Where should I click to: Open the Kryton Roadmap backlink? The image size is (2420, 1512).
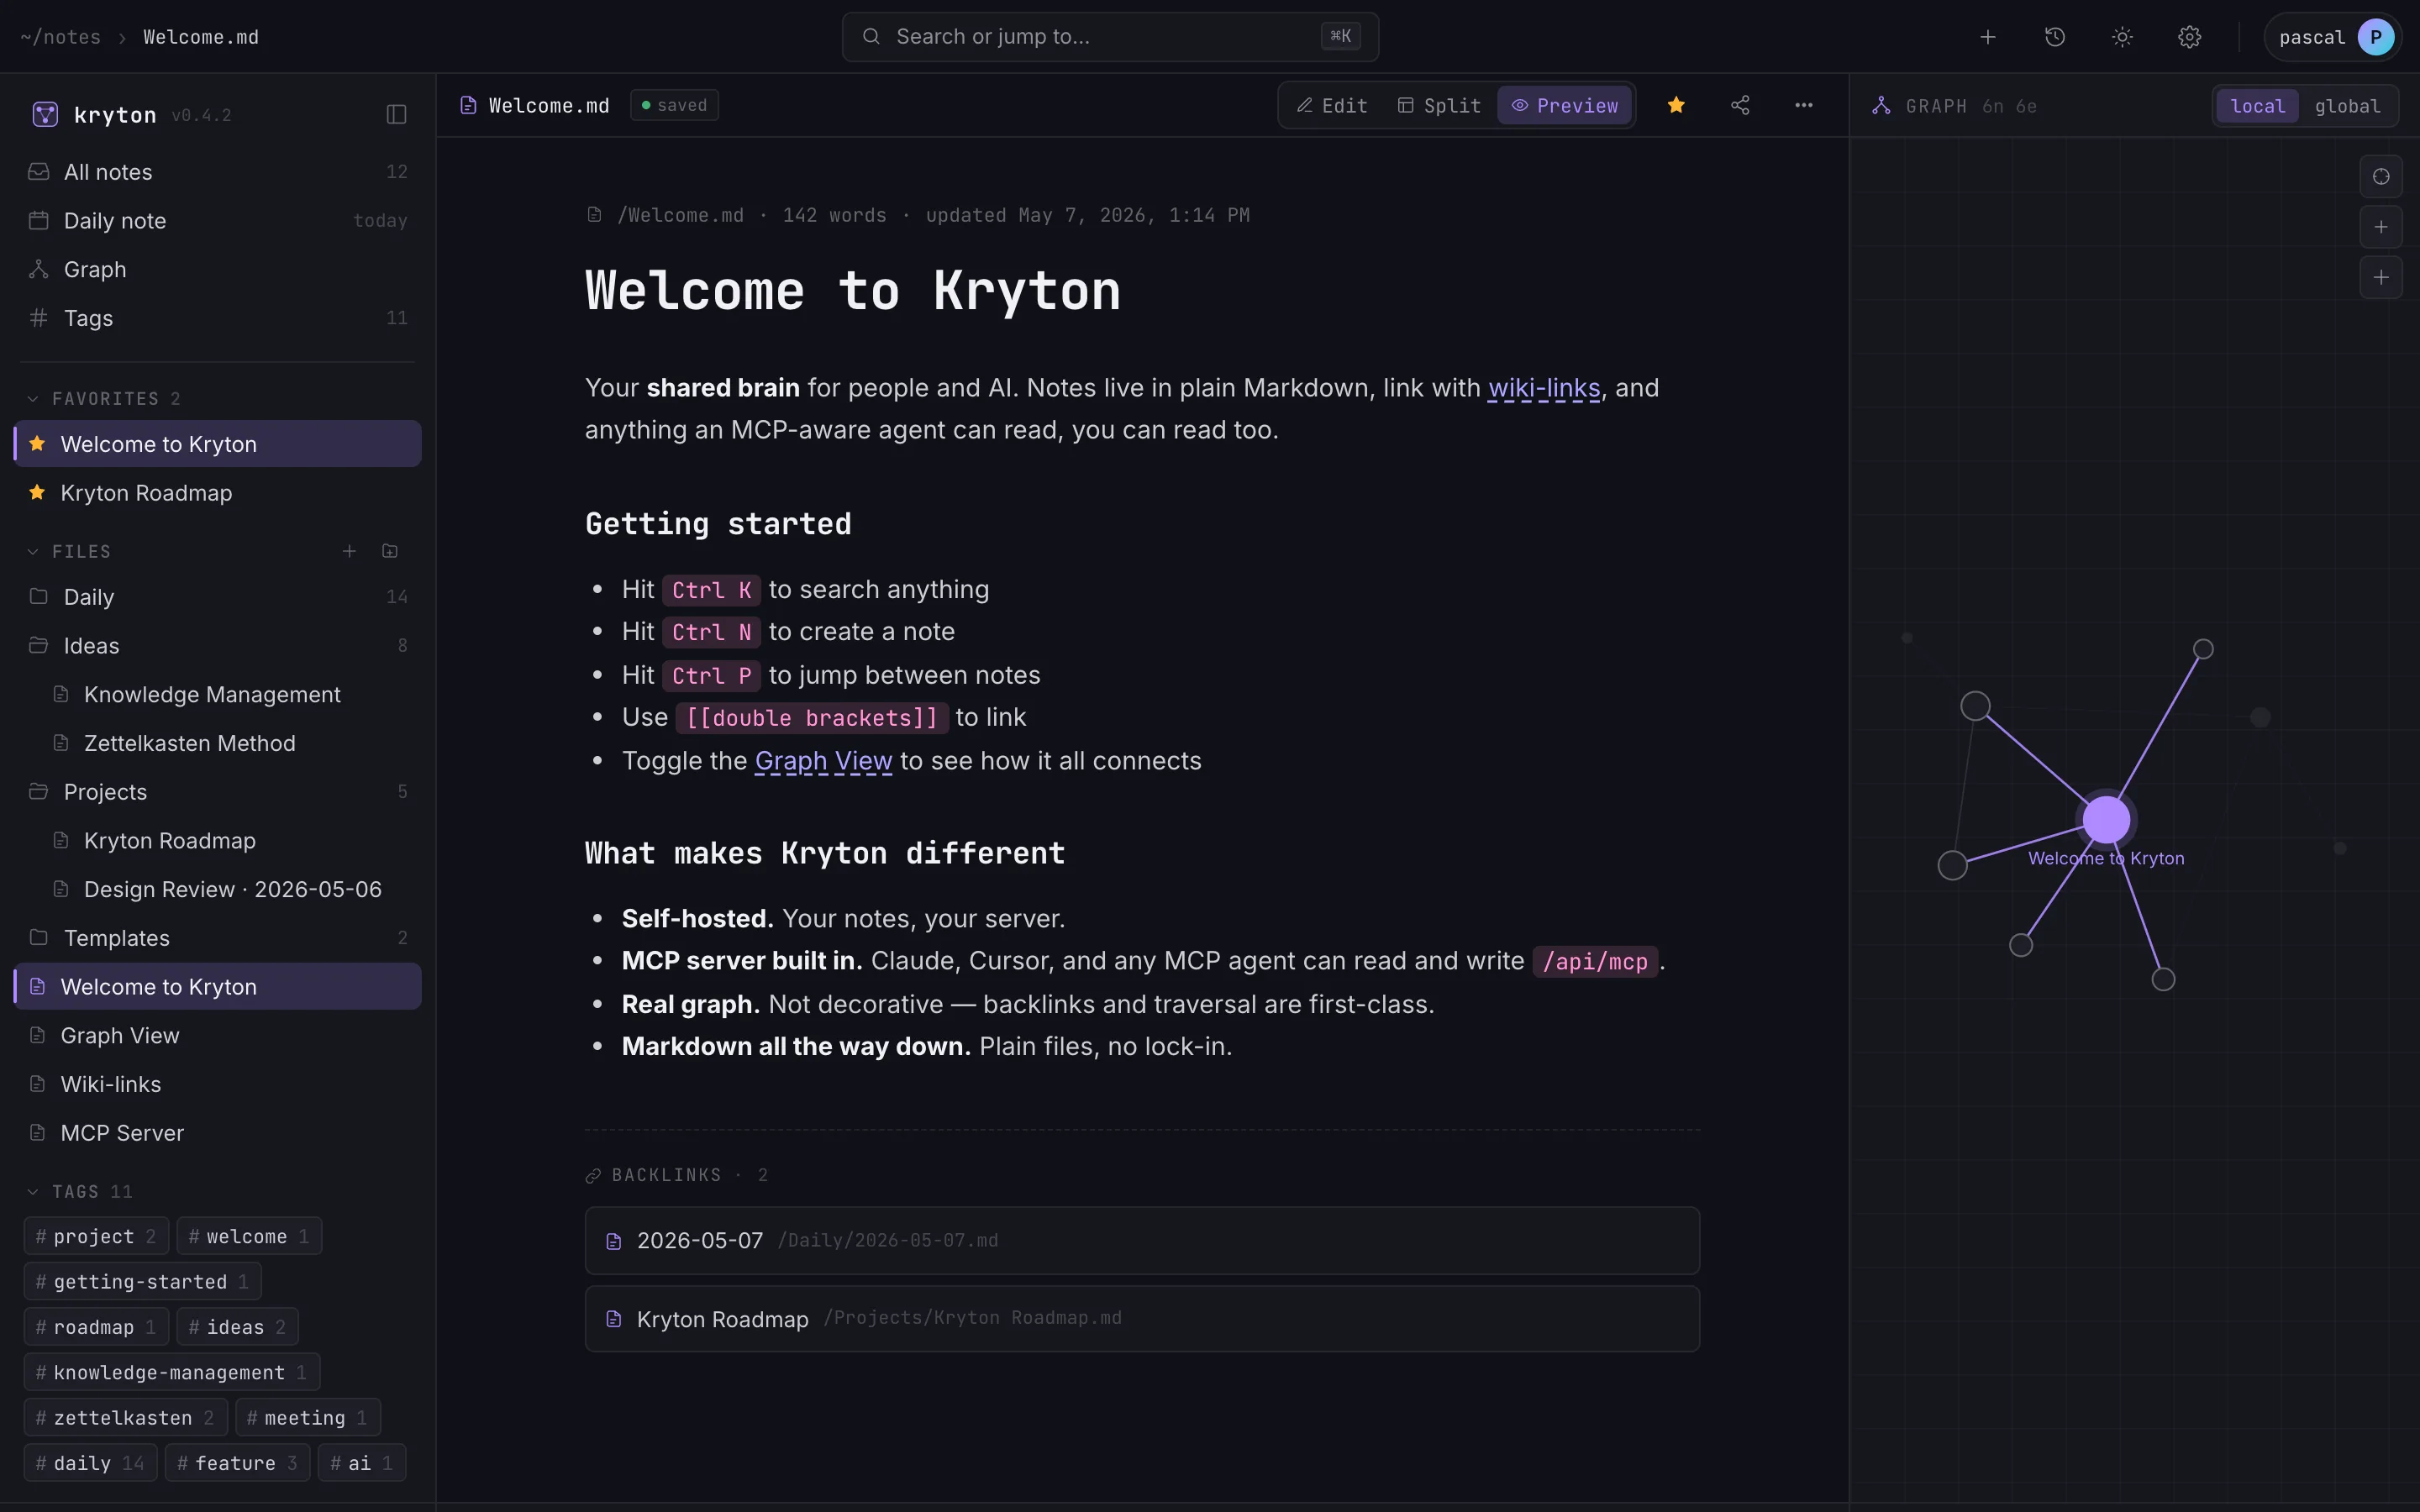pos(1142,1319)
